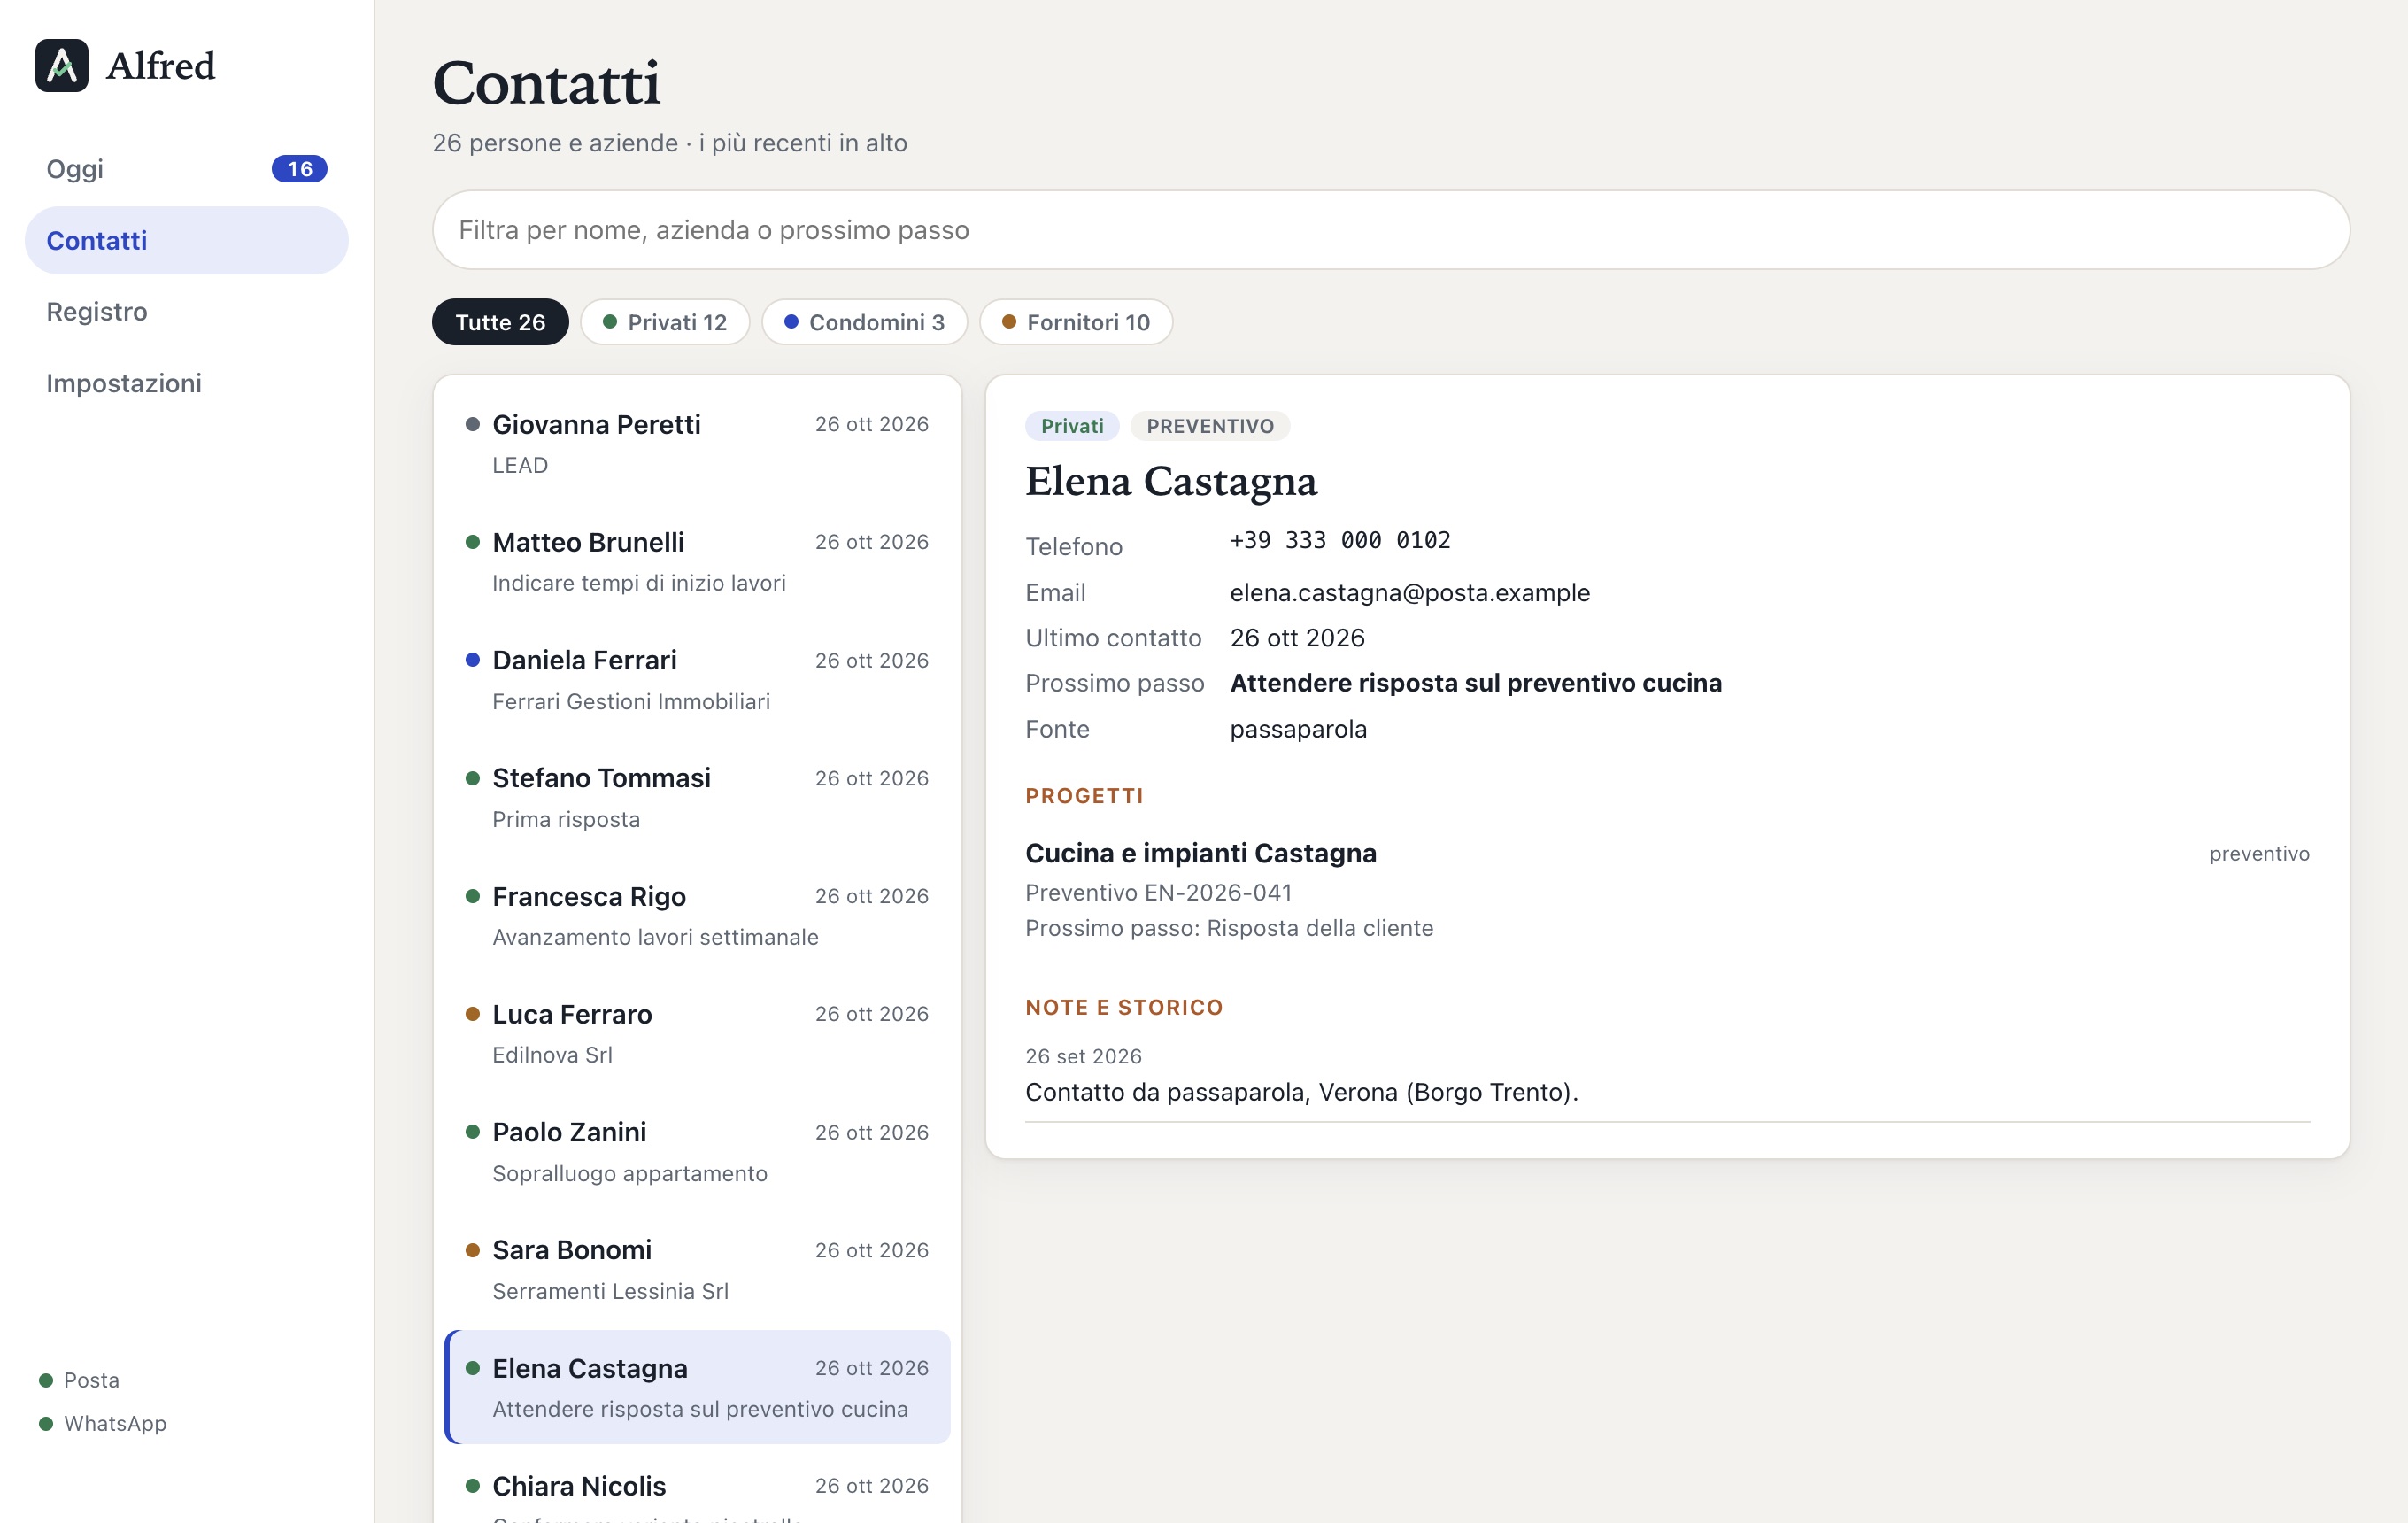2408x1523 pixels.
Task: Filter contacts by Privati 12
Action: tap(665, 322)
